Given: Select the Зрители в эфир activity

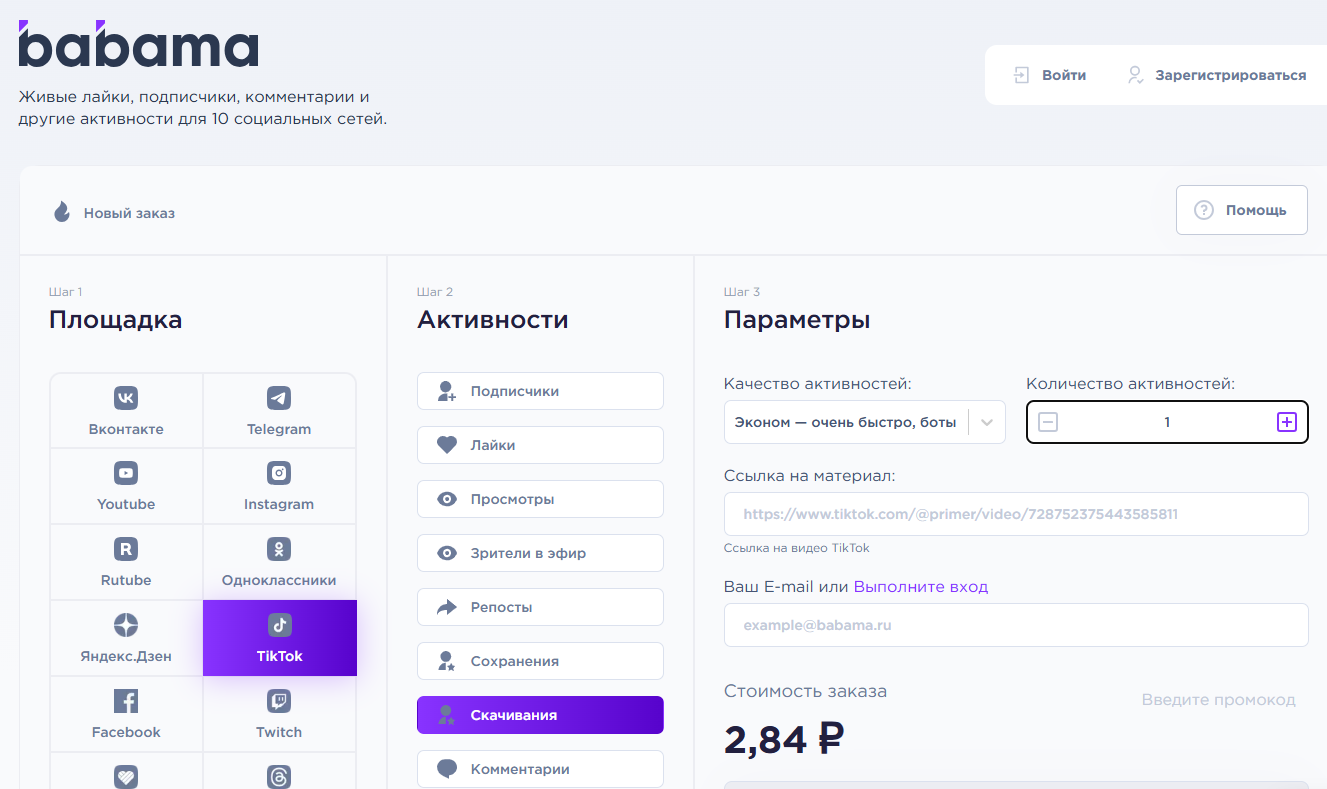Looking at the screenshot, I should pyautogui.click(x=540, y=553).
